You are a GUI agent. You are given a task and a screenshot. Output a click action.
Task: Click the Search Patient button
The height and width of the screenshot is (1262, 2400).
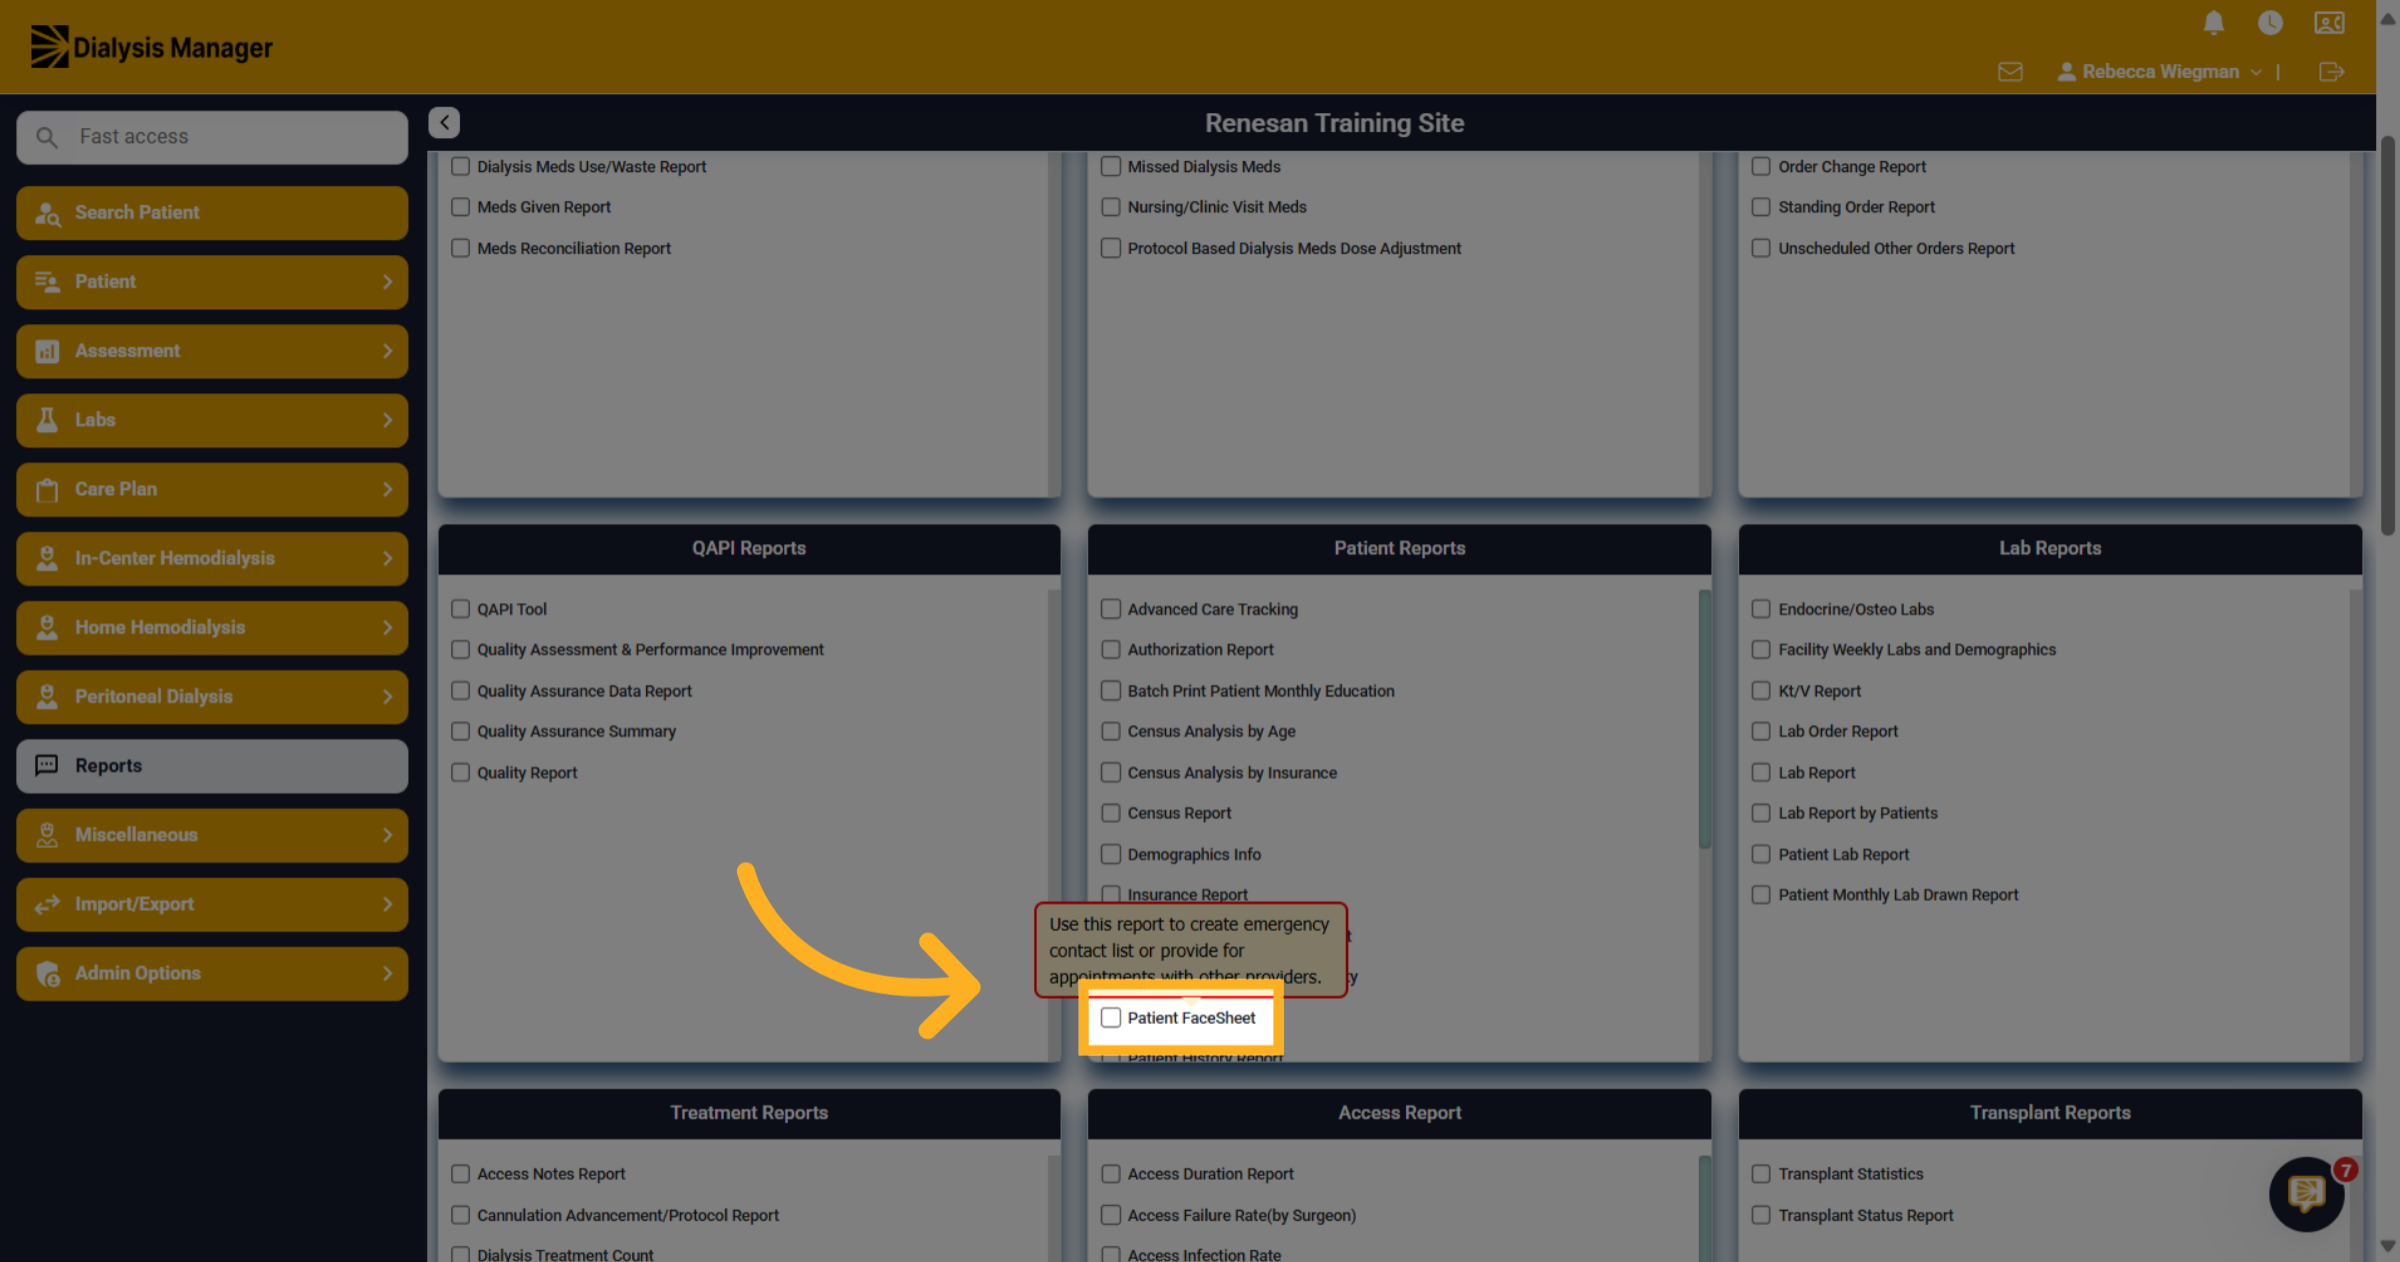click(x=212, y=213)
